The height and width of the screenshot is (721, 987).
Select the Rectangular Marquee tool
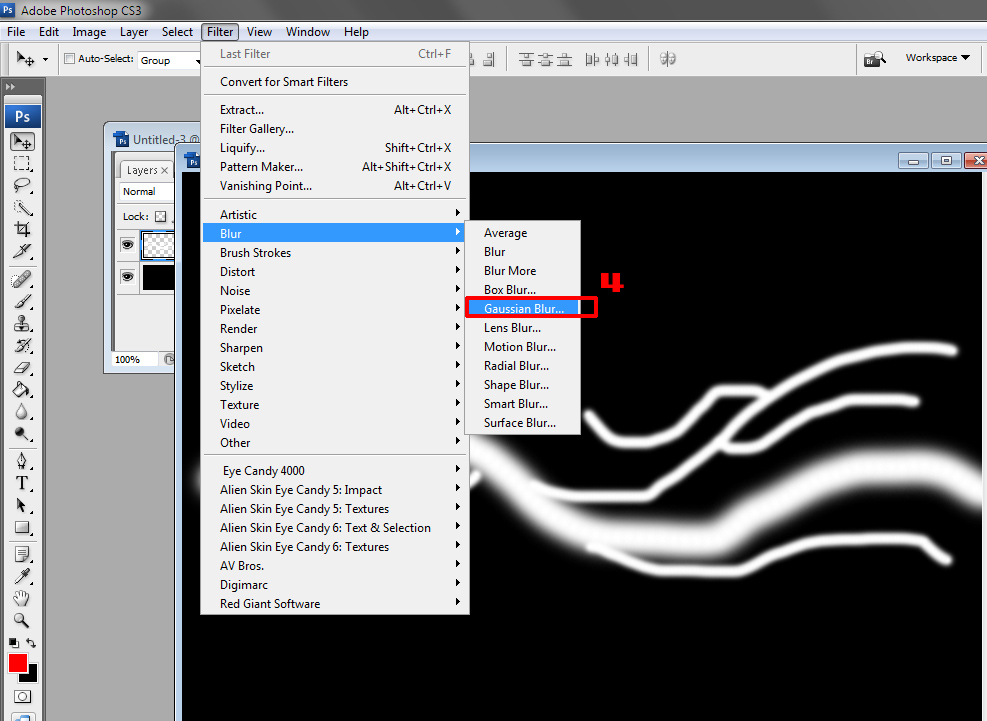pos(22,164)
